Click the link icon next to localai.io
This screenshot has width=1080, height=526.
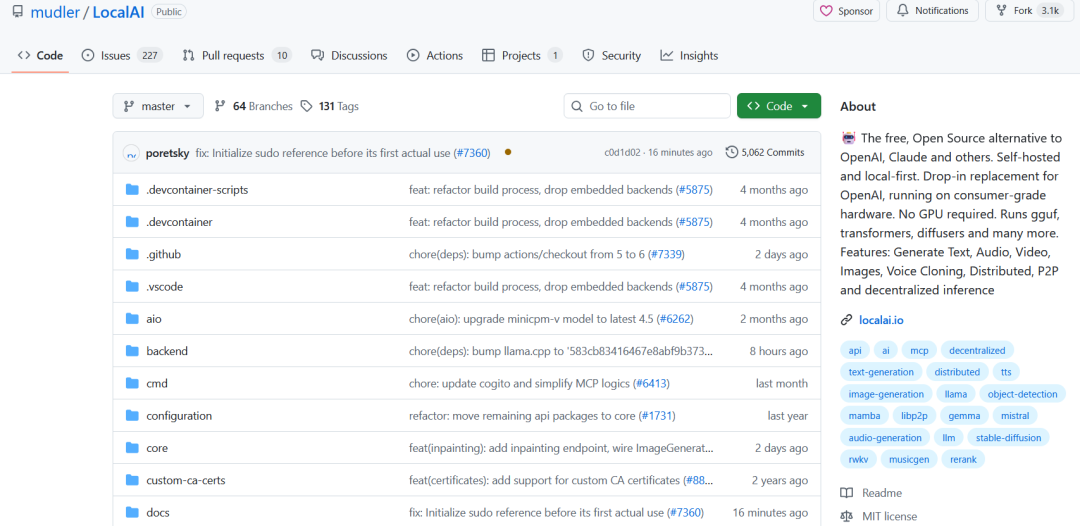click(x=847, y=320)
